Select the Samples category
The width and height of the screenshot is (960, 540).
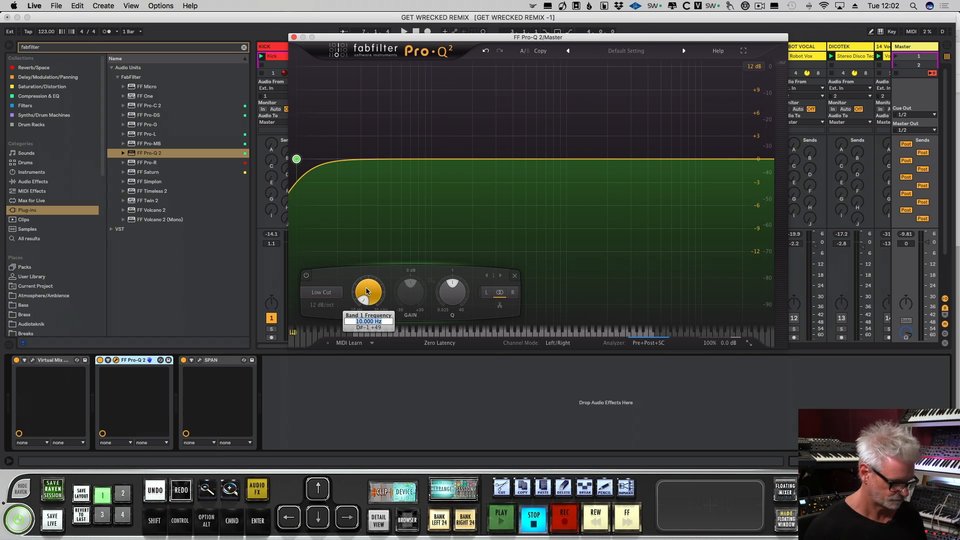28,229
